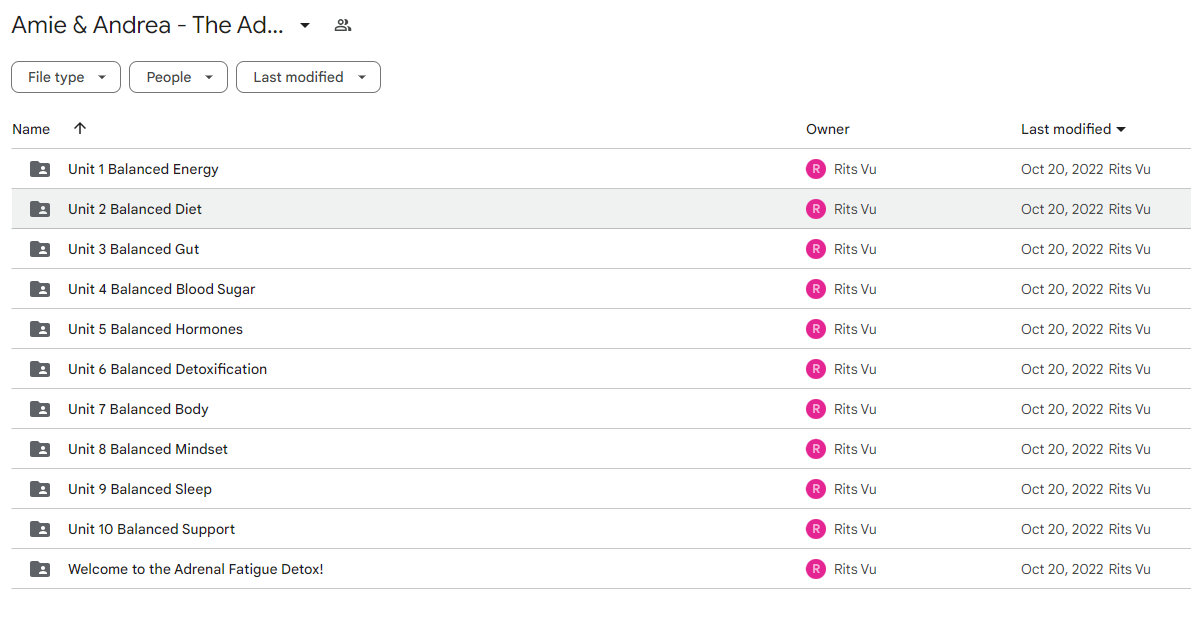
Task: Select Unit 1 Balanced Energy name
Action: point(143,169)
